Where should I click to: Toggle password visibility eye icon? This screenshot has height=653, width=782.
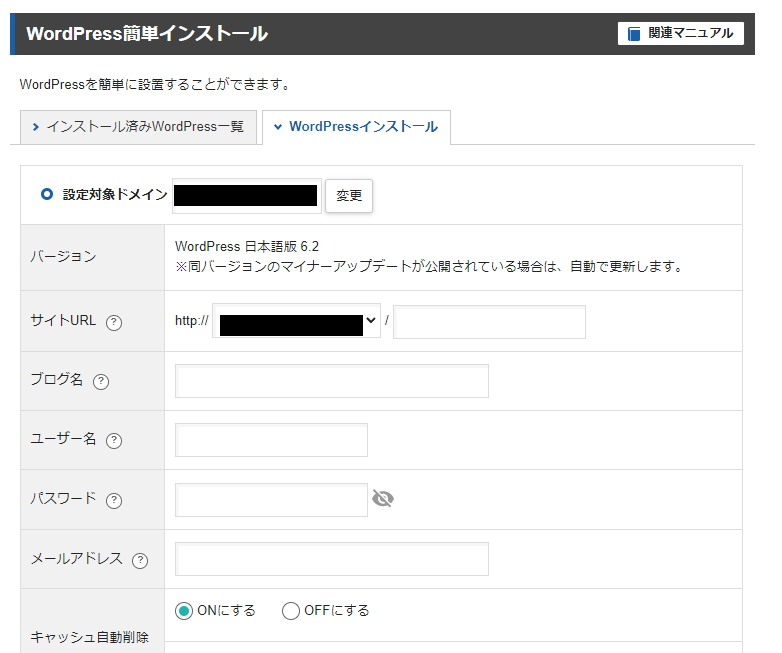tap(383, 498)
